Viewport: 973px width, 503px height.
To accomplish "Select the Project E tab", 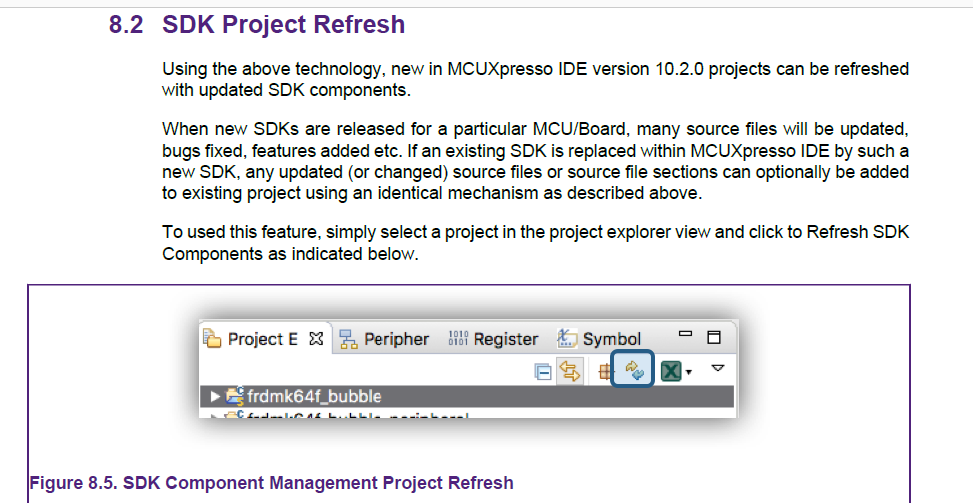I will pos(262,339).
